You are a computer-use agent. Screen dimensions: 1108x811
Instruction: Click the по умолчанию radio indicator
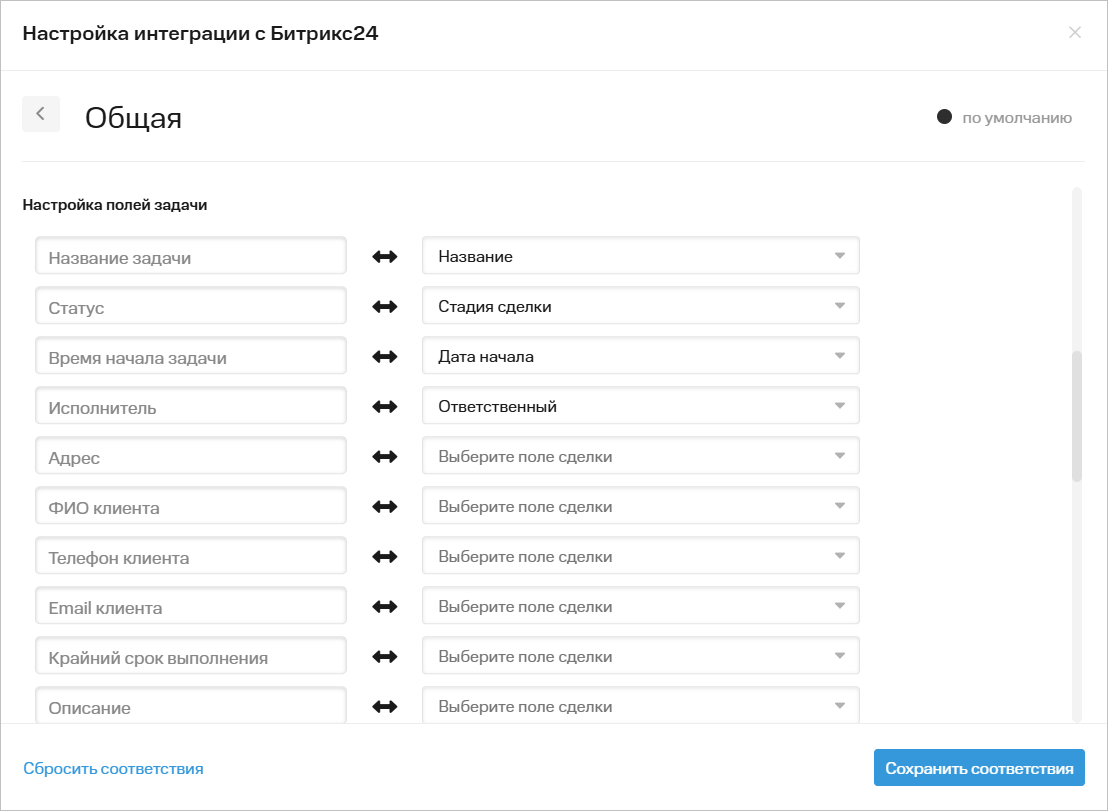(x=944, y=117)
